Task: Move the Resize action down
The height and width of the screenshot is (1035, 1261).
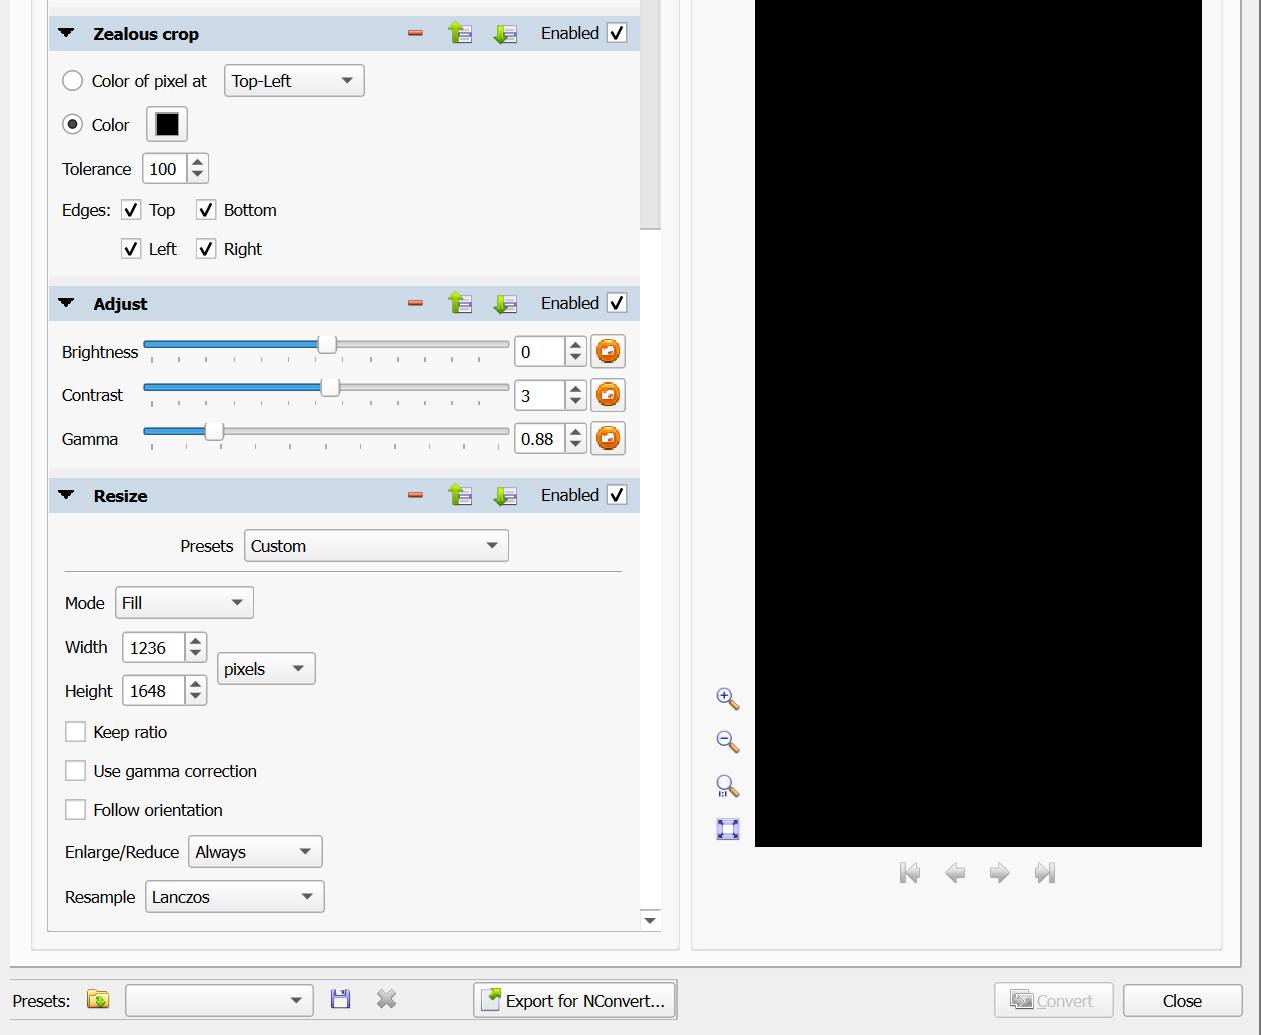Action: tap(505, 495)
